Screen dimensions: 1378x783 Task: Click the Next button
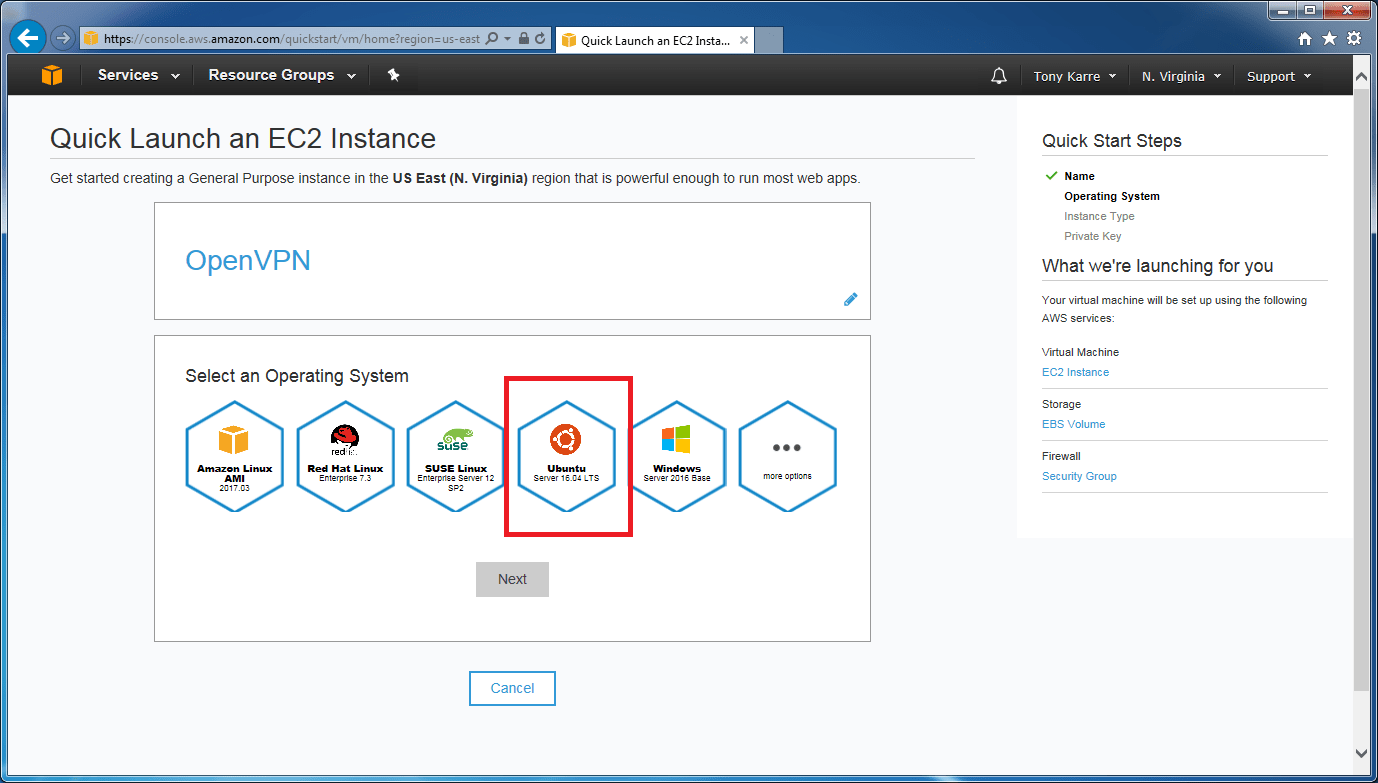tap(512, 579)
